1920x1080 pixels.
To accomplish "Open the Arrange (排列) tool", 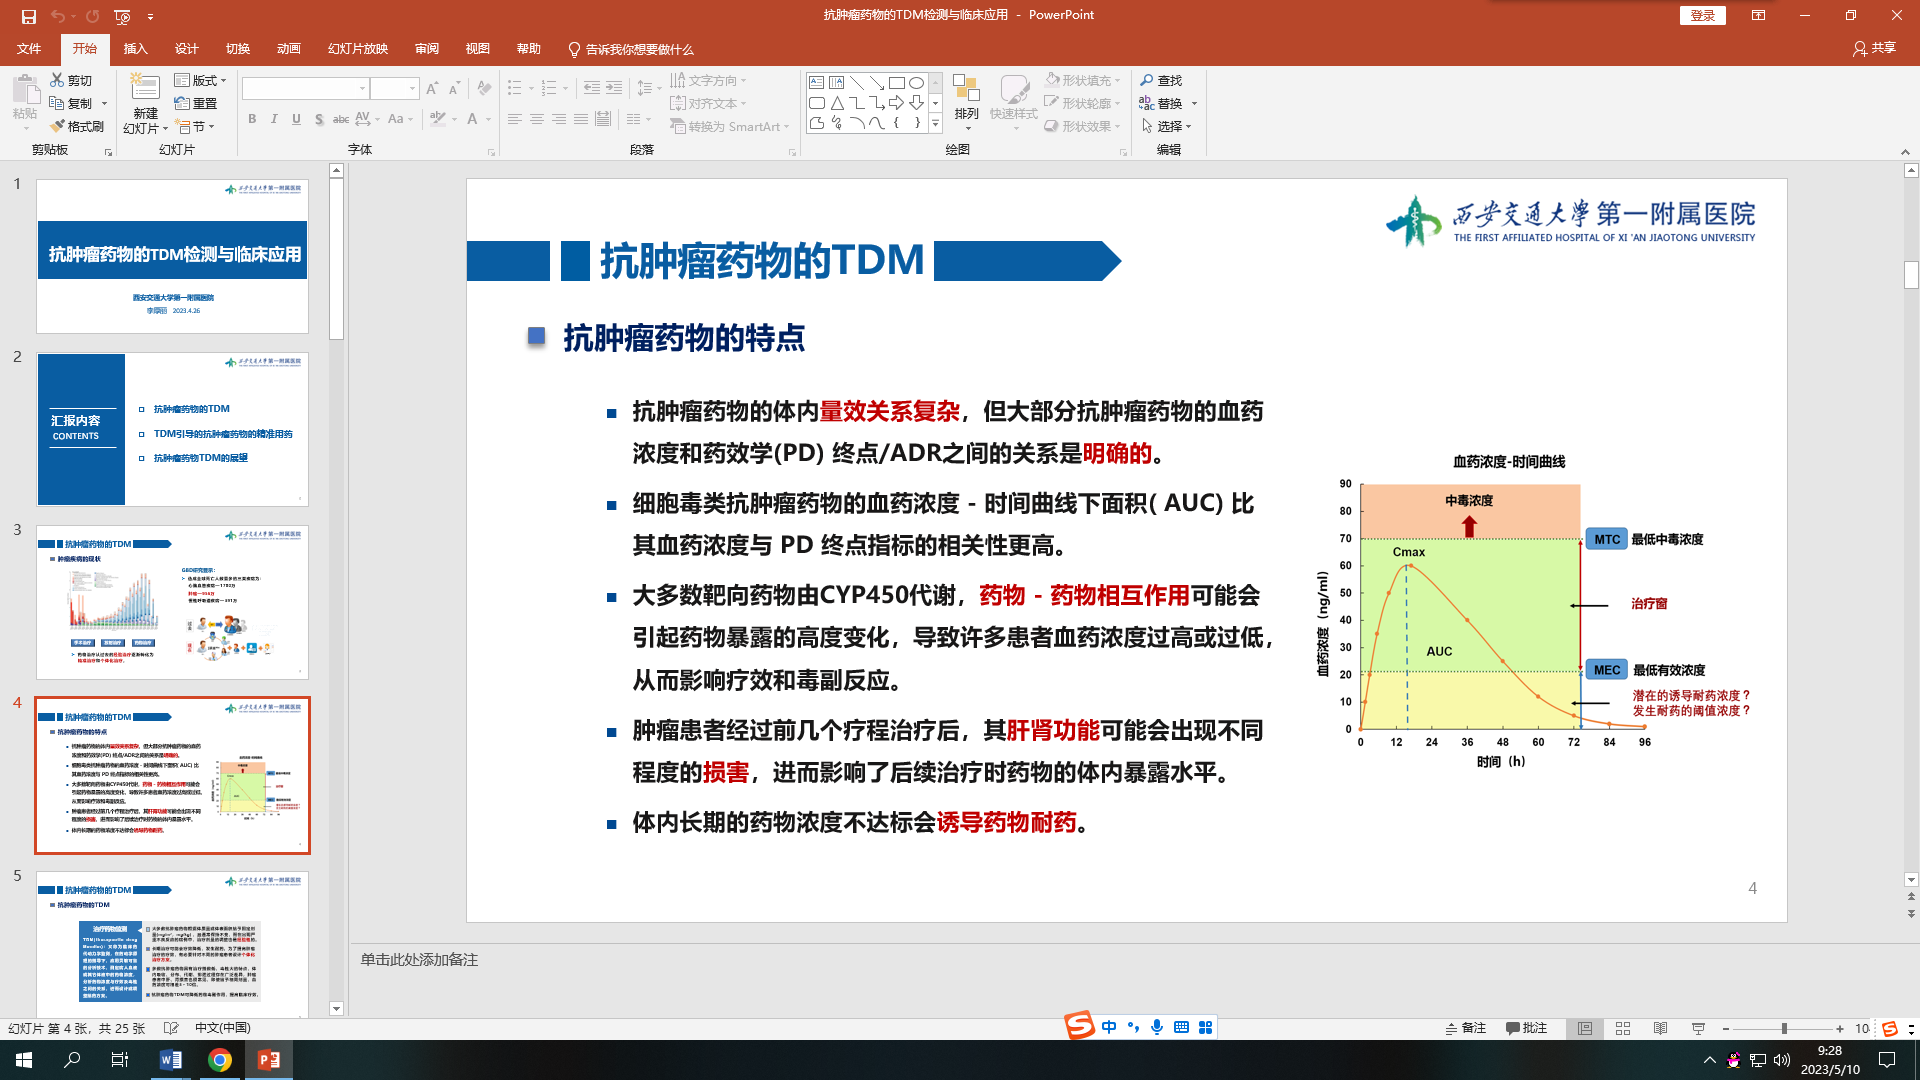I will point(966,101).
